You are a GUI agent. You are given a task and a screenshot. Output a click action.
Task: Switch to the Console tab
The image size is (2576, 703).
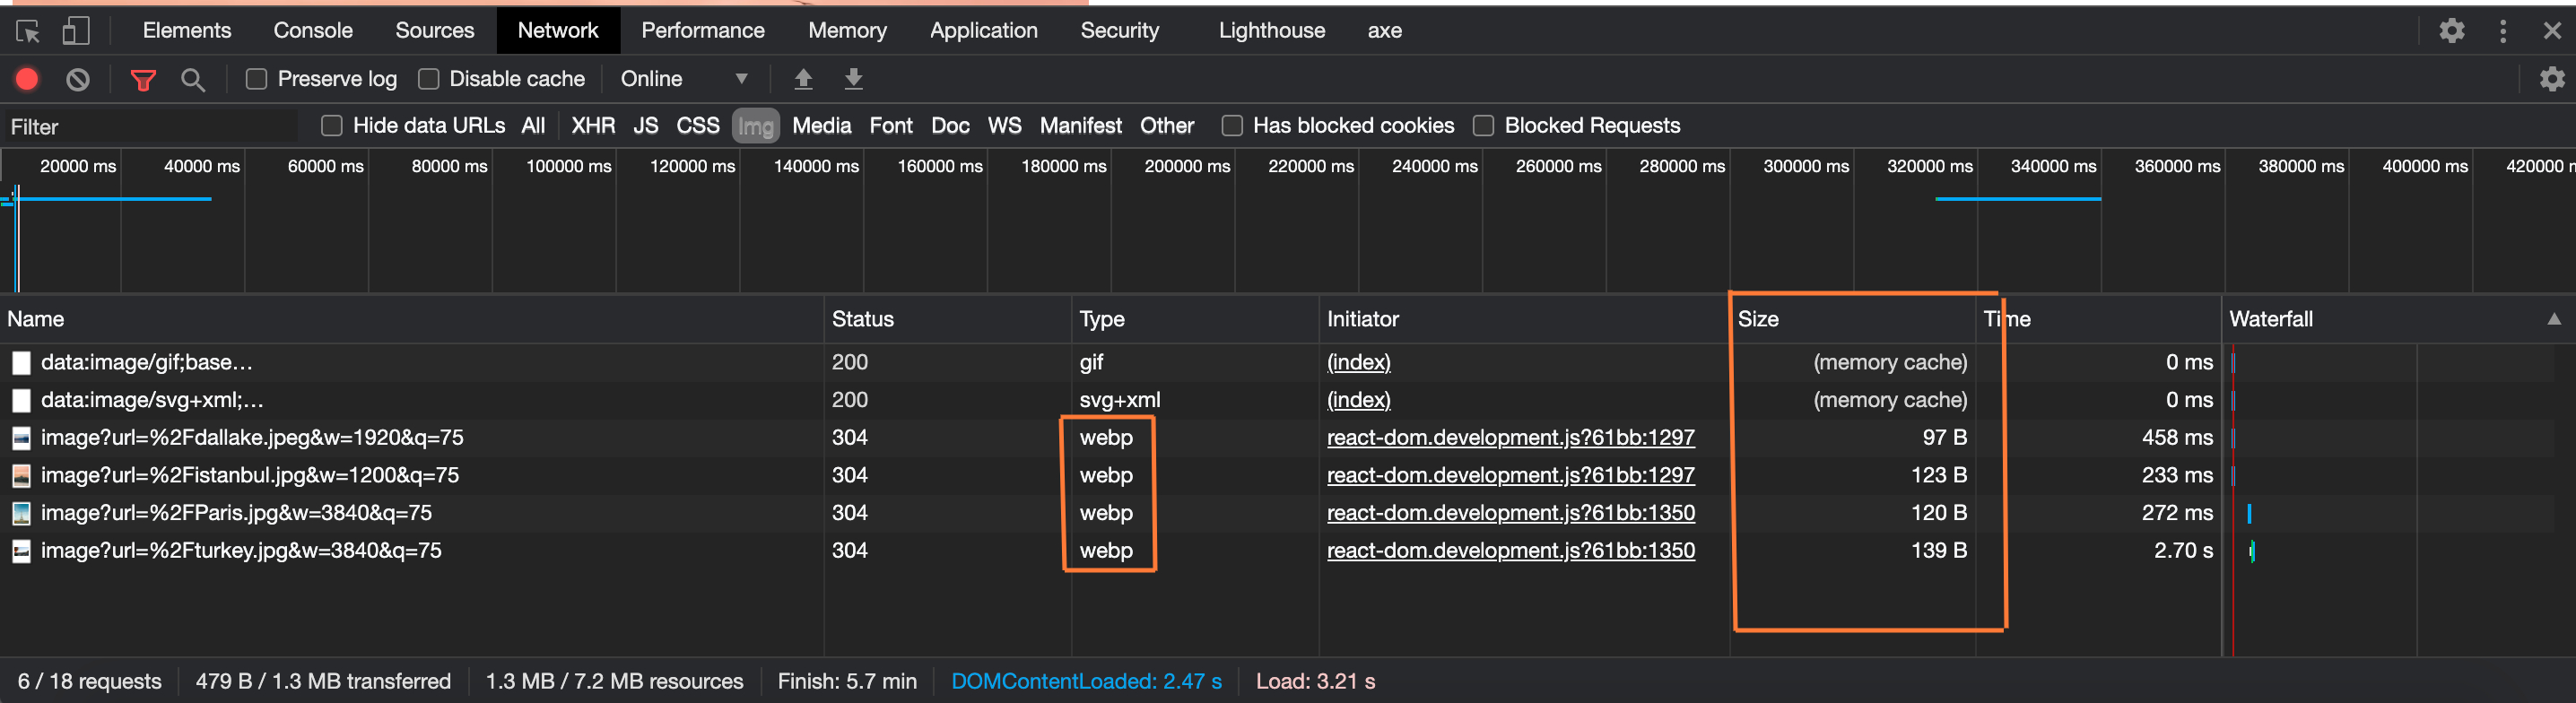click(313, 31)
